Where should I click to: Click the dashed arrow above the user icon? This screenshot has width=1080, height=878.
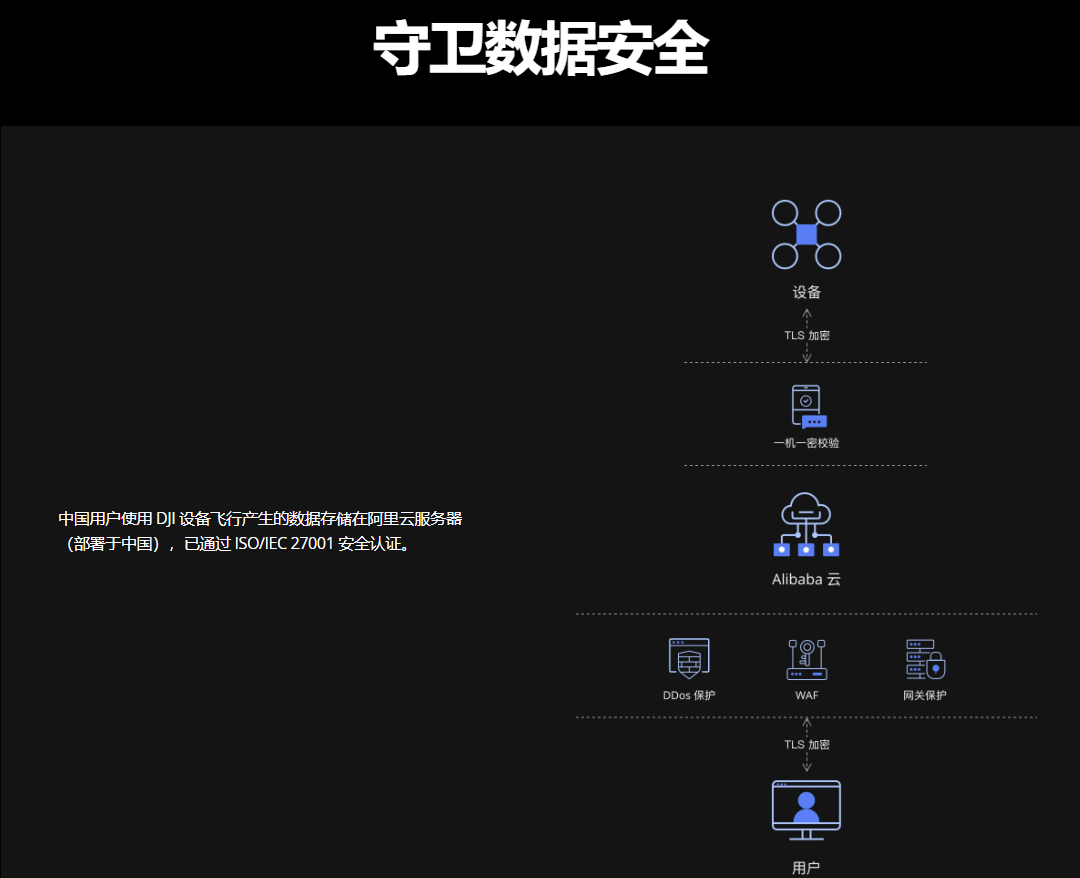pos(807,763)
